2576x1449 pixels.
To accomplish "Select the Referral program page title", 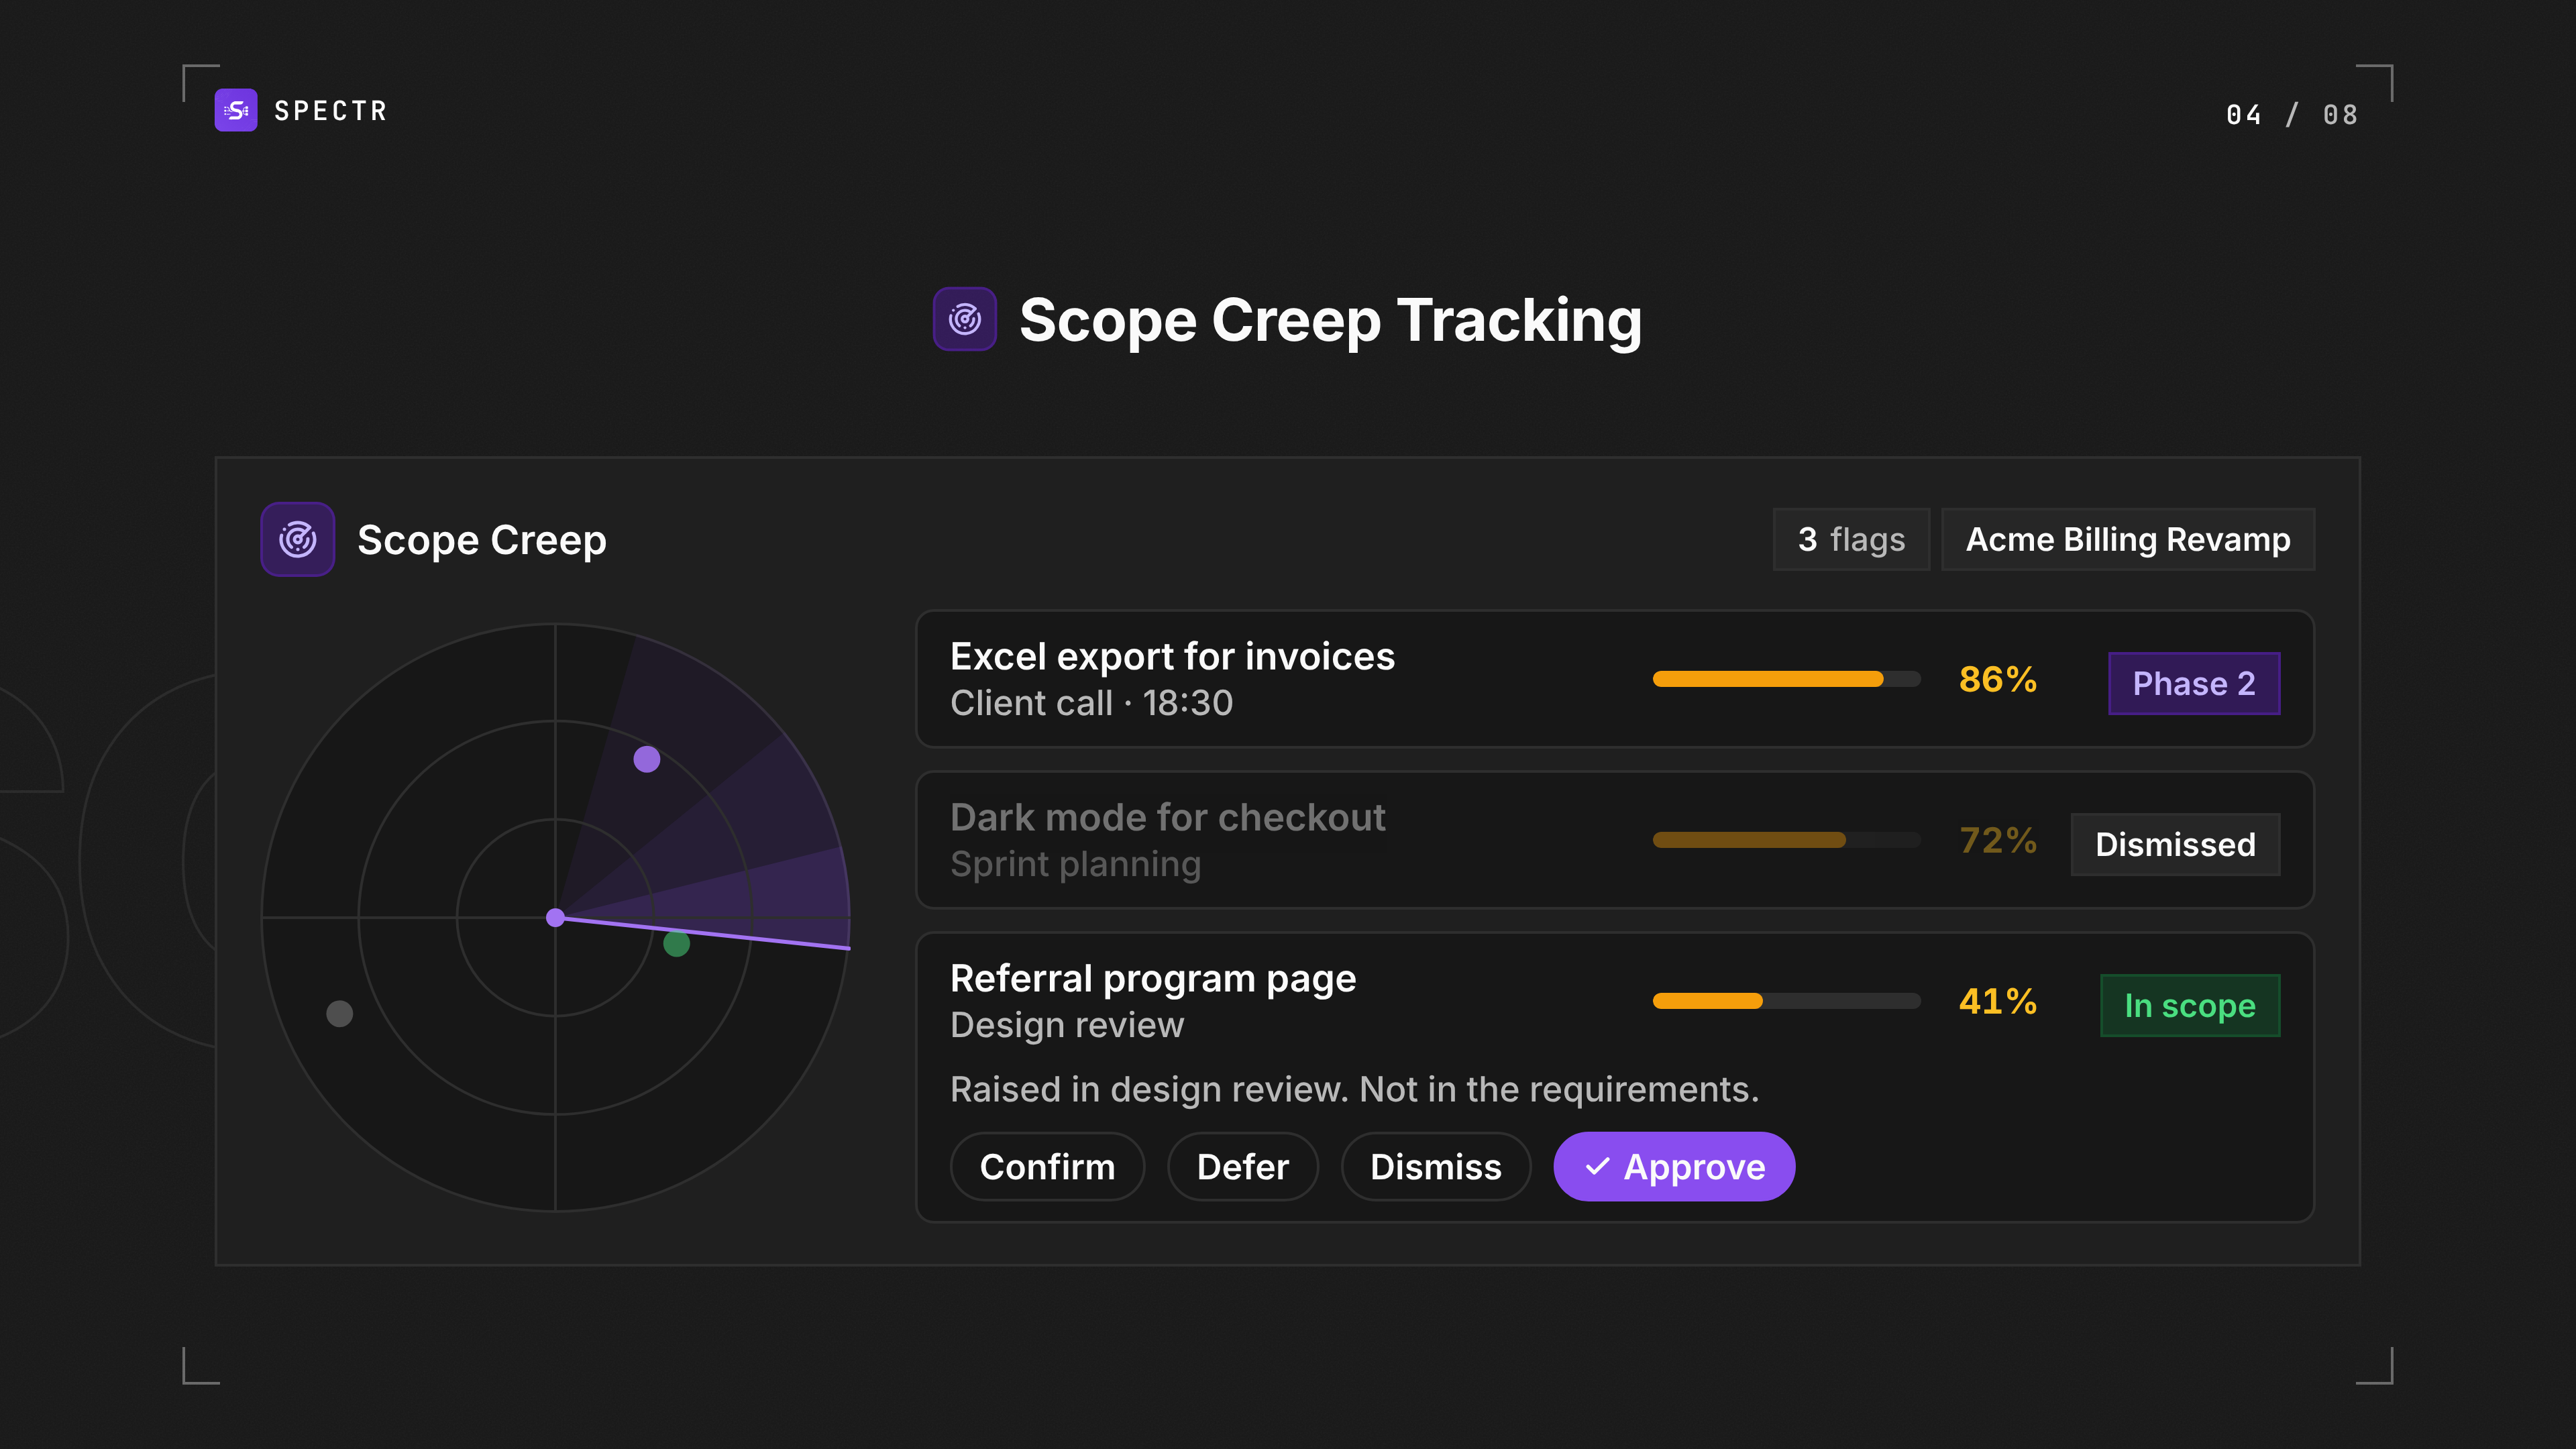I will click(x=1153, y=978).
